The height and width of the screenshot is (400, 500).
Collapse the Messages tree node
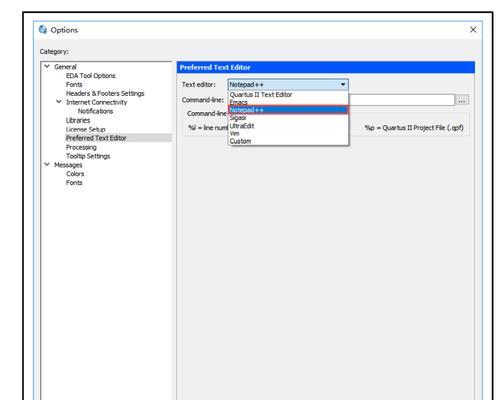47,165
